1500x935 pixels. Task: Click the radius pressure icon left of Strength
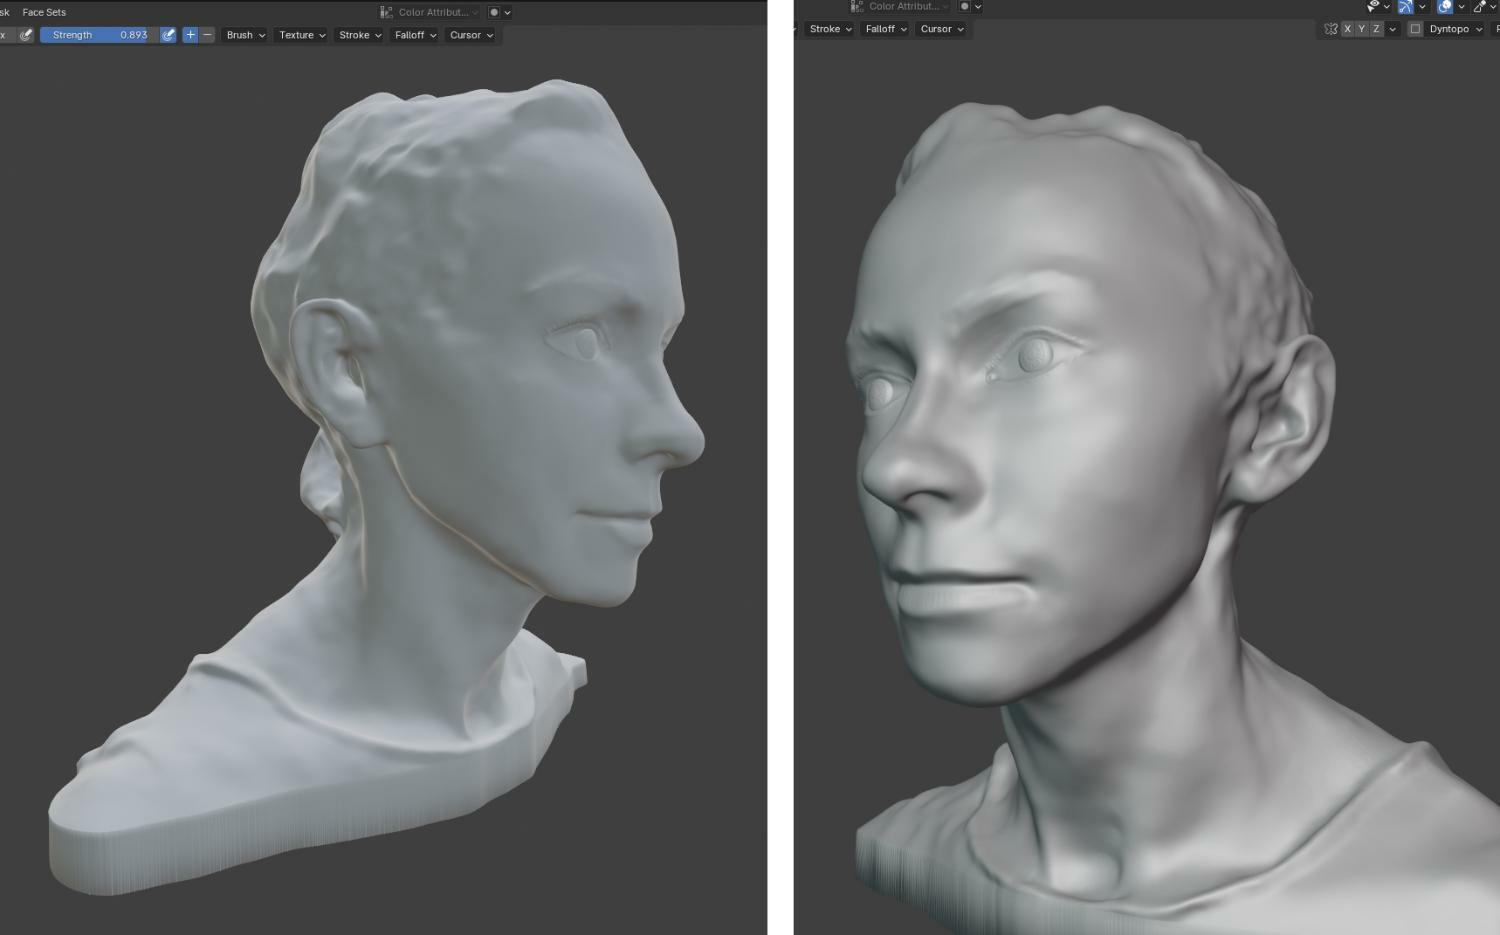pos(26,35)
